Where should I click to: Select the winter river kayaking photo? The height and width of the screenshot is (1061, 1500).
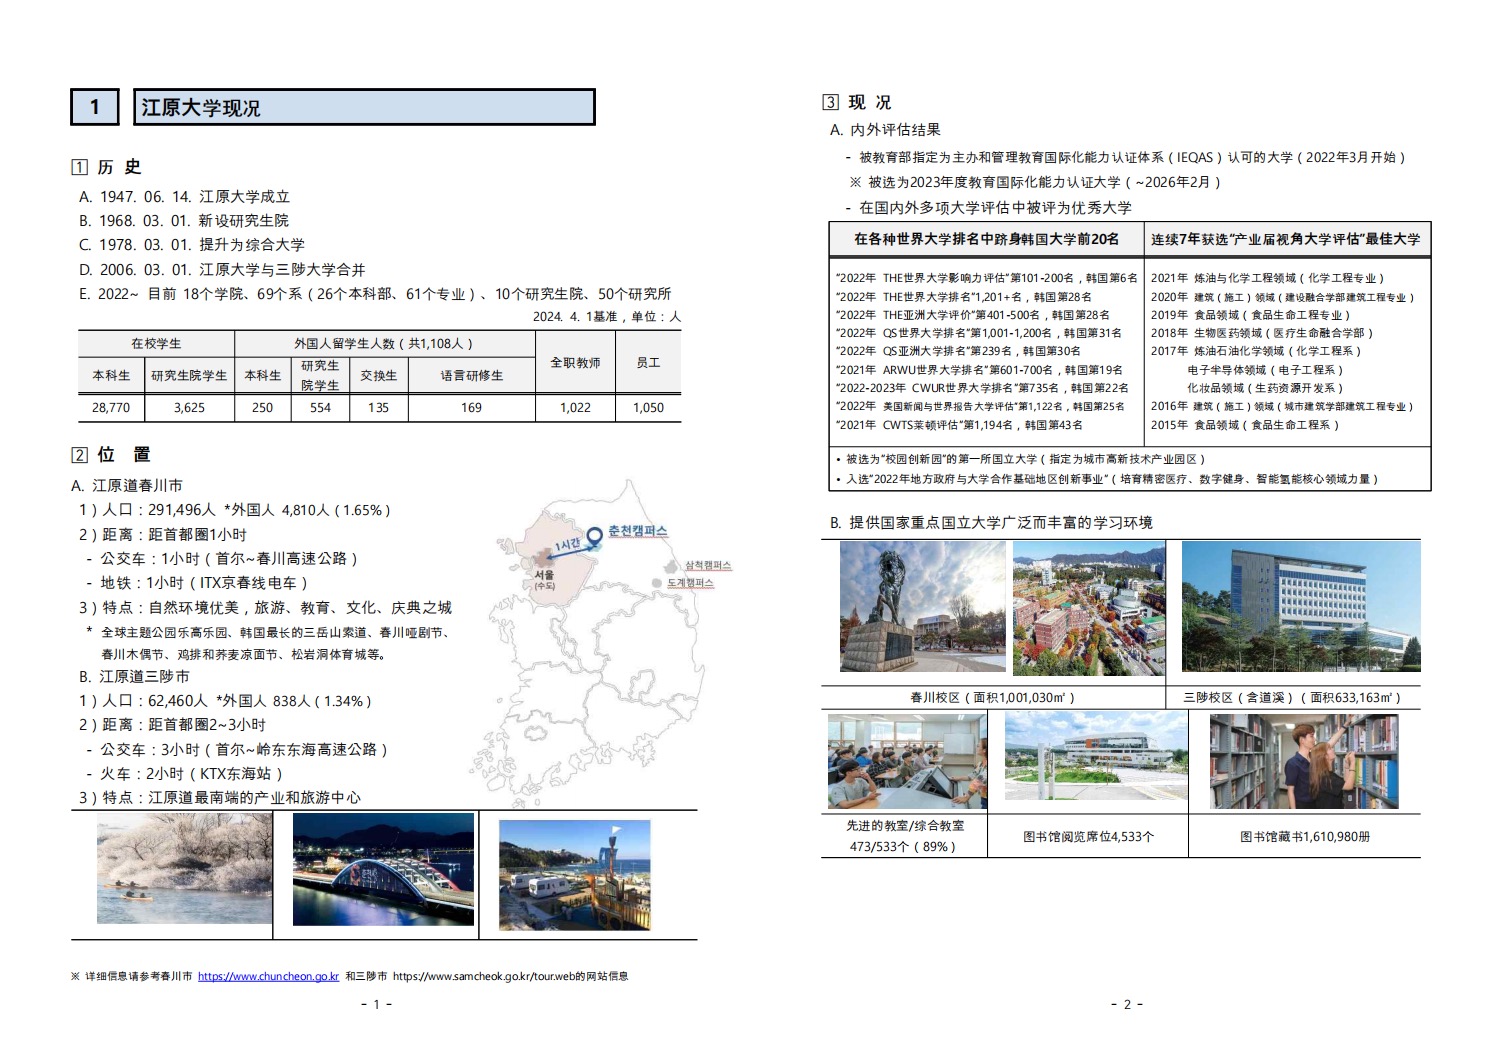tap(184, 868)
